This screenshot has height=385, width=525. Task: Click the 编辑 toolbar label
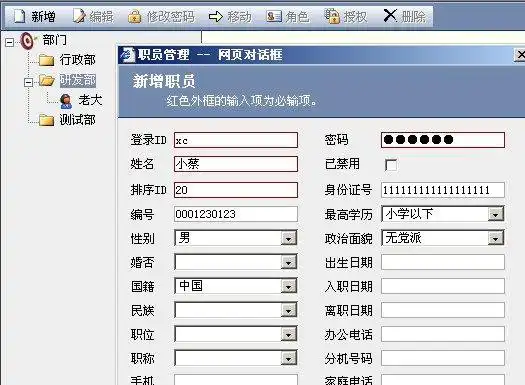click(101, 16)
